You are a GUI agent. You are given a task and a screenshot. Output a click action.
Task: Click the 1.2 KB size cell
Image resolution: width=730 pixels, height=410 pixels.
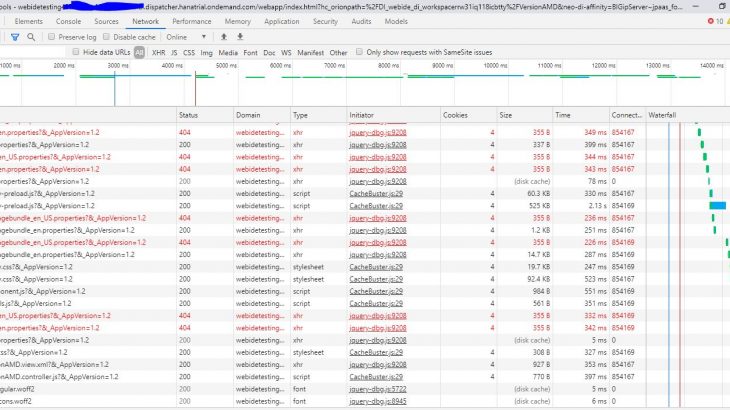[541, 230]
